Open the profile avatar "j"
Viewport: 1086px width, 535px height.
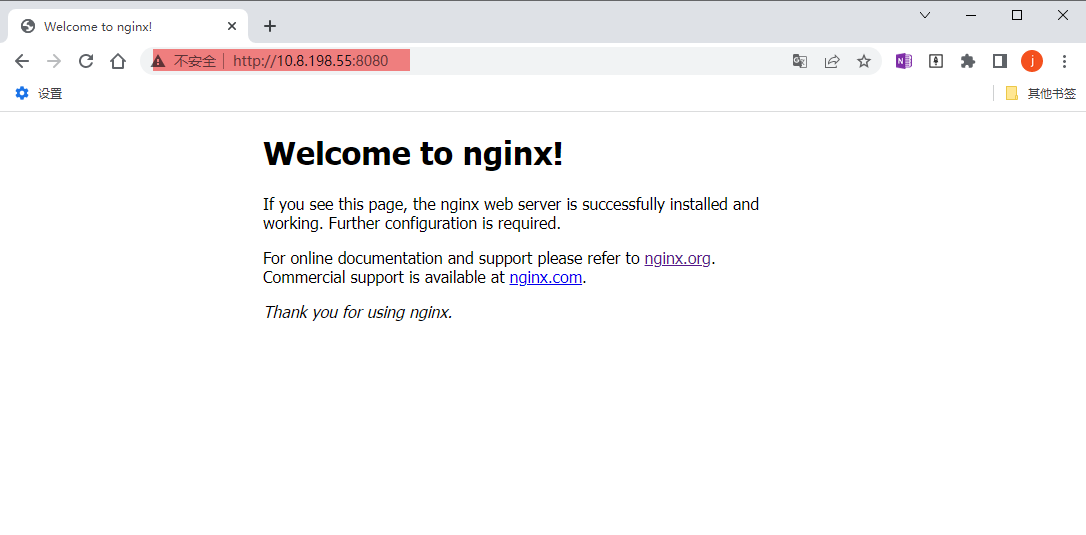click(1032, 61)
